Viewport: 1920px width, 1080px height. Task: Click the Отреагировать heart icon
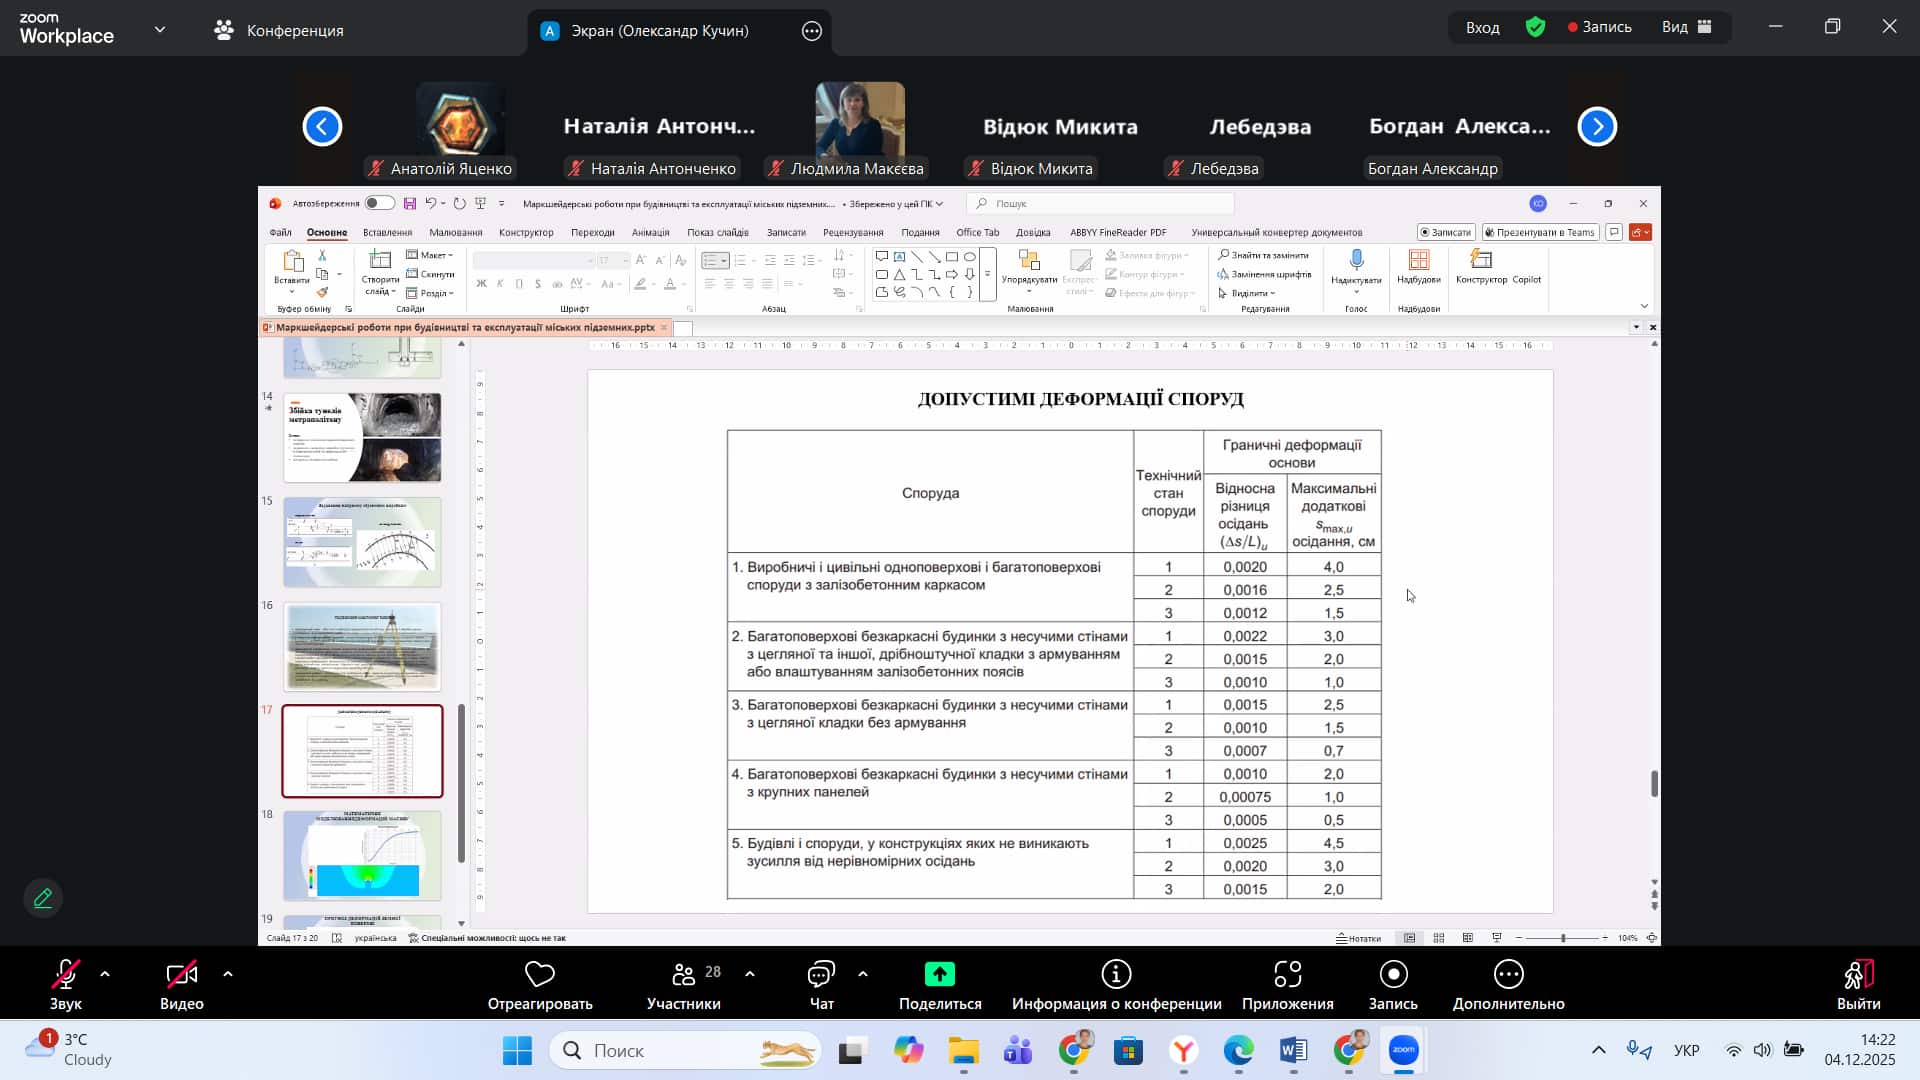point(540,974)
